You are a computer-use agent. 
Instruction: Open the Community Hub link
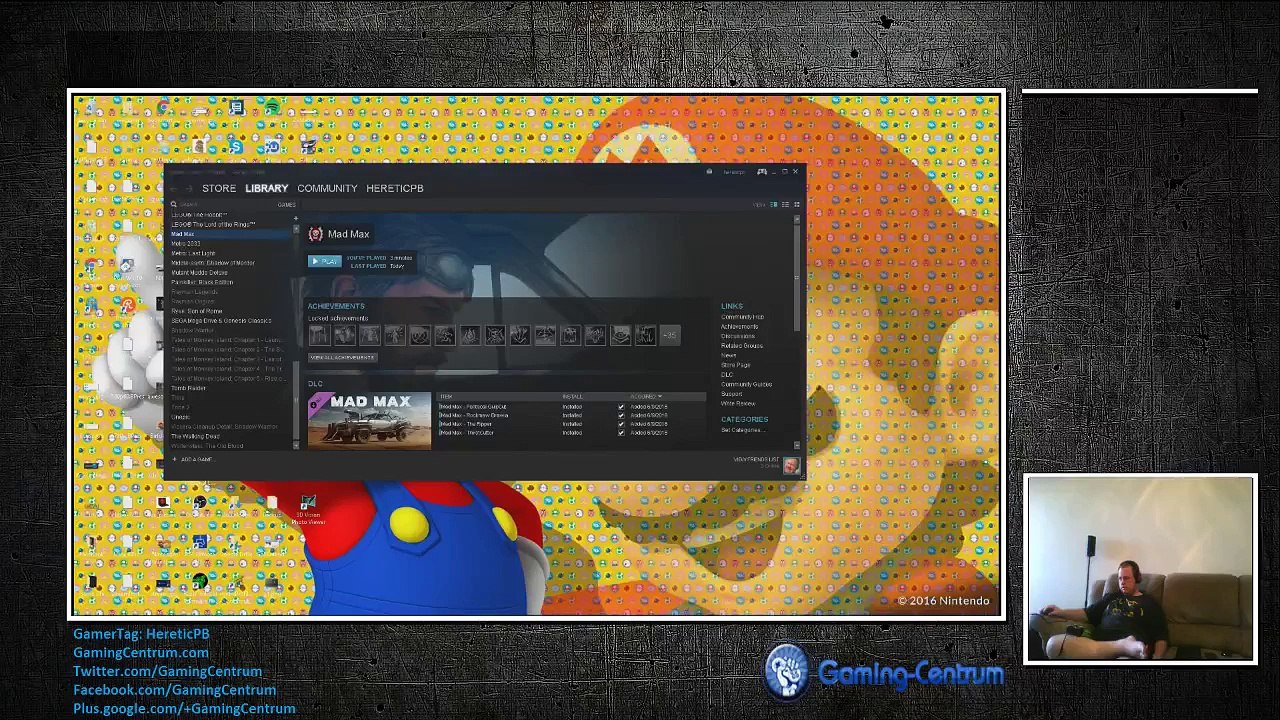coord(742,317)
